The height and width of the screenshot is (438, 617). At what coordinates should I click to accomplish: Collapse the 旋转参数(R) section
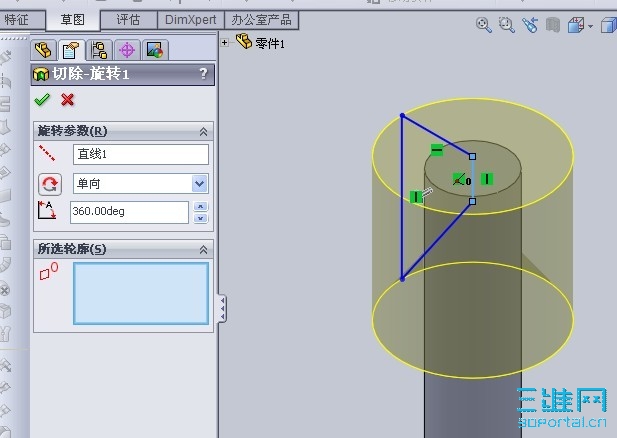point(203,131)
